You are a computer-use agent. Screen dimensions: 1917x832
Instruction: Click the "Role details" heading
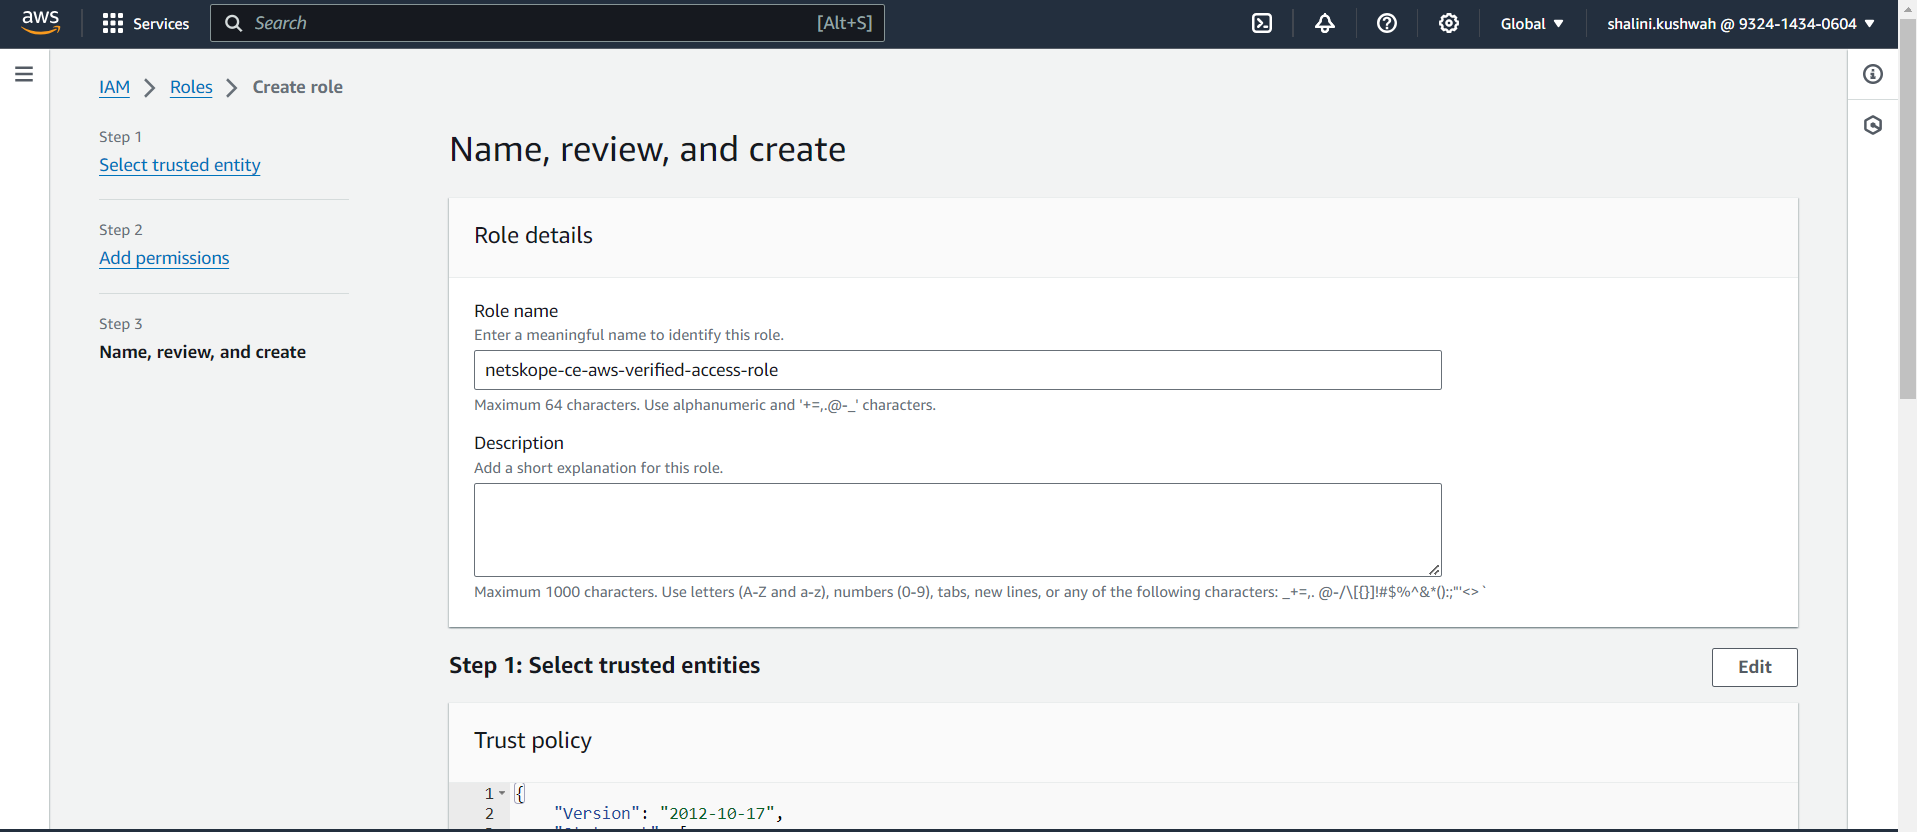coord(533,235)
